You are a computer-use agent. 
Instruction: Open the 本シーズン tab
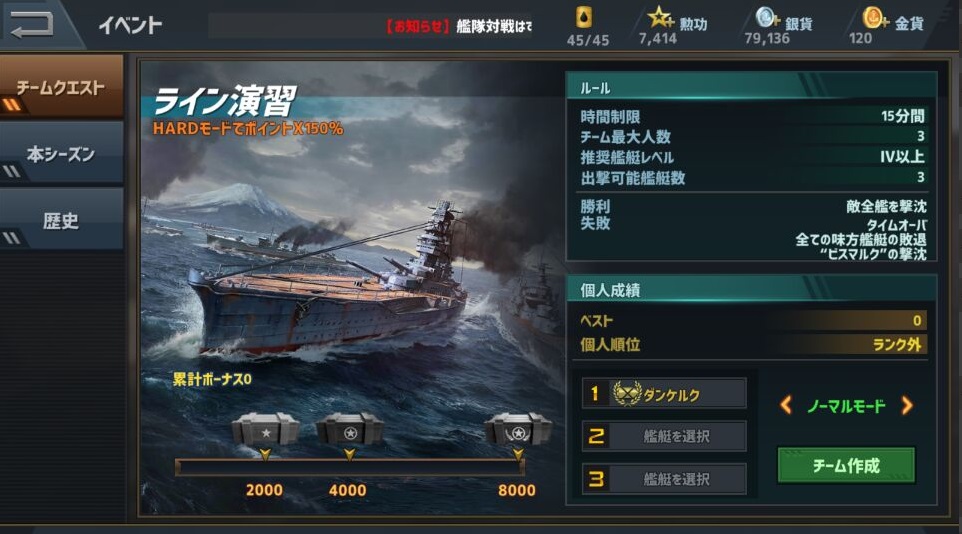(61, 153)
